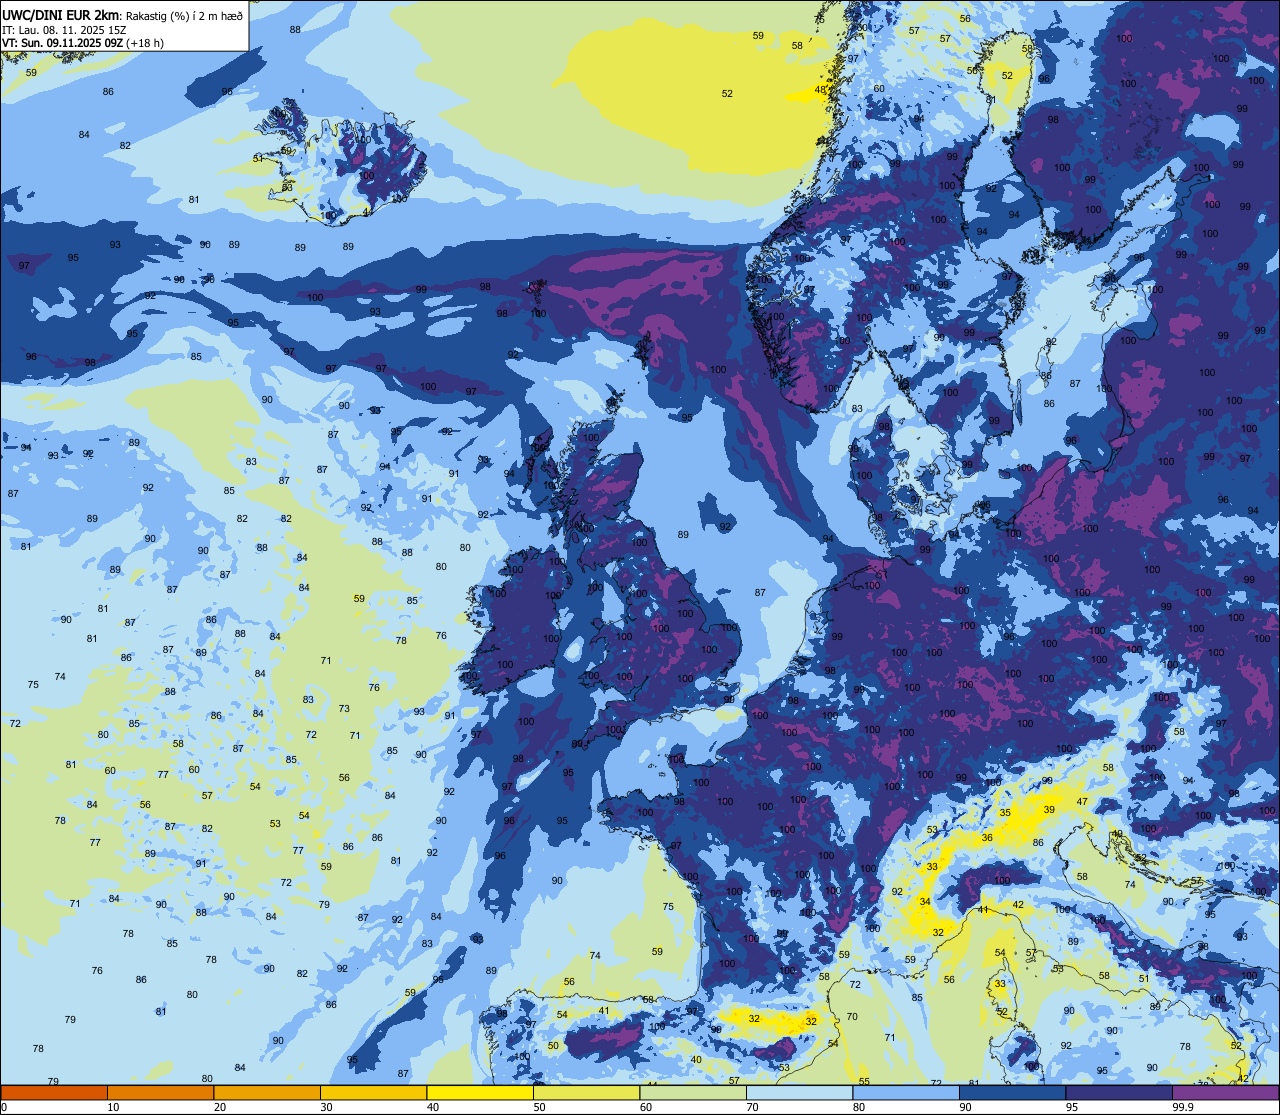The image size is (1280, 1115).
Task: Click the purple legend swatch above 99.9
Action: point(1225,1092)
